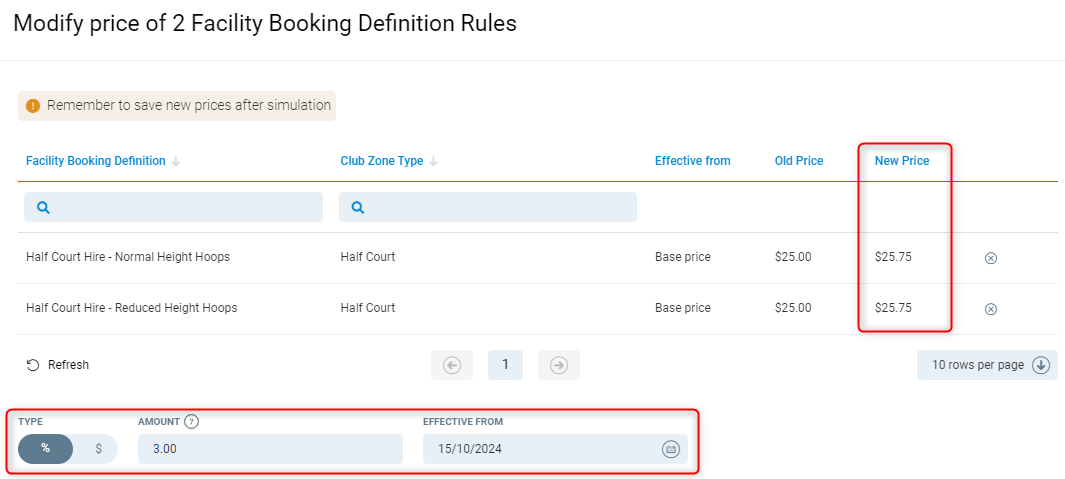Image resolution: width=1065 pixels, height=479 pixels.
Task: Click into the Amount input field
Action: pos(270,449)
